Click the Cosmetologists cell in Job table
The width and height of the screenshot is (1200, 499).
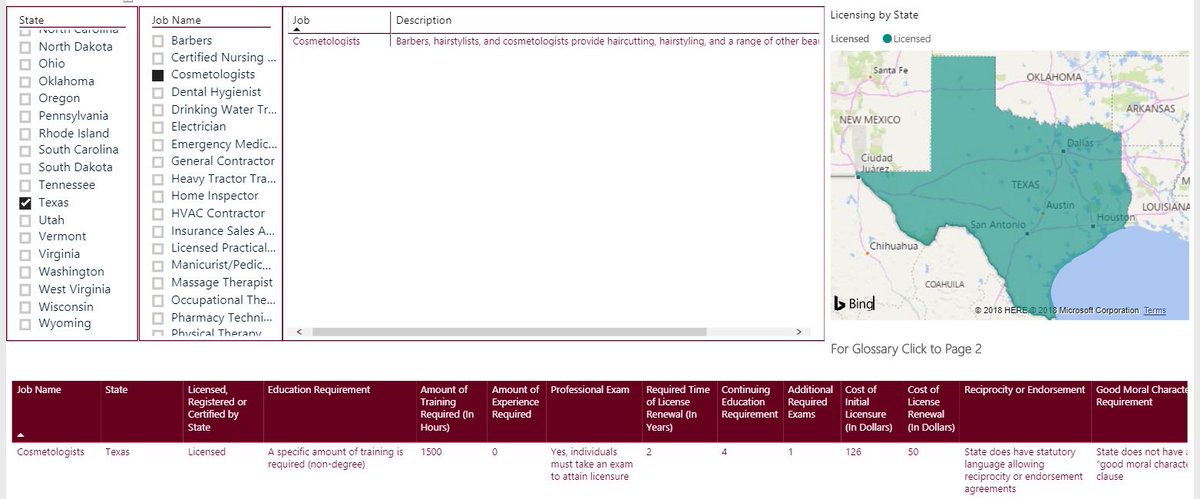[327, 41]
